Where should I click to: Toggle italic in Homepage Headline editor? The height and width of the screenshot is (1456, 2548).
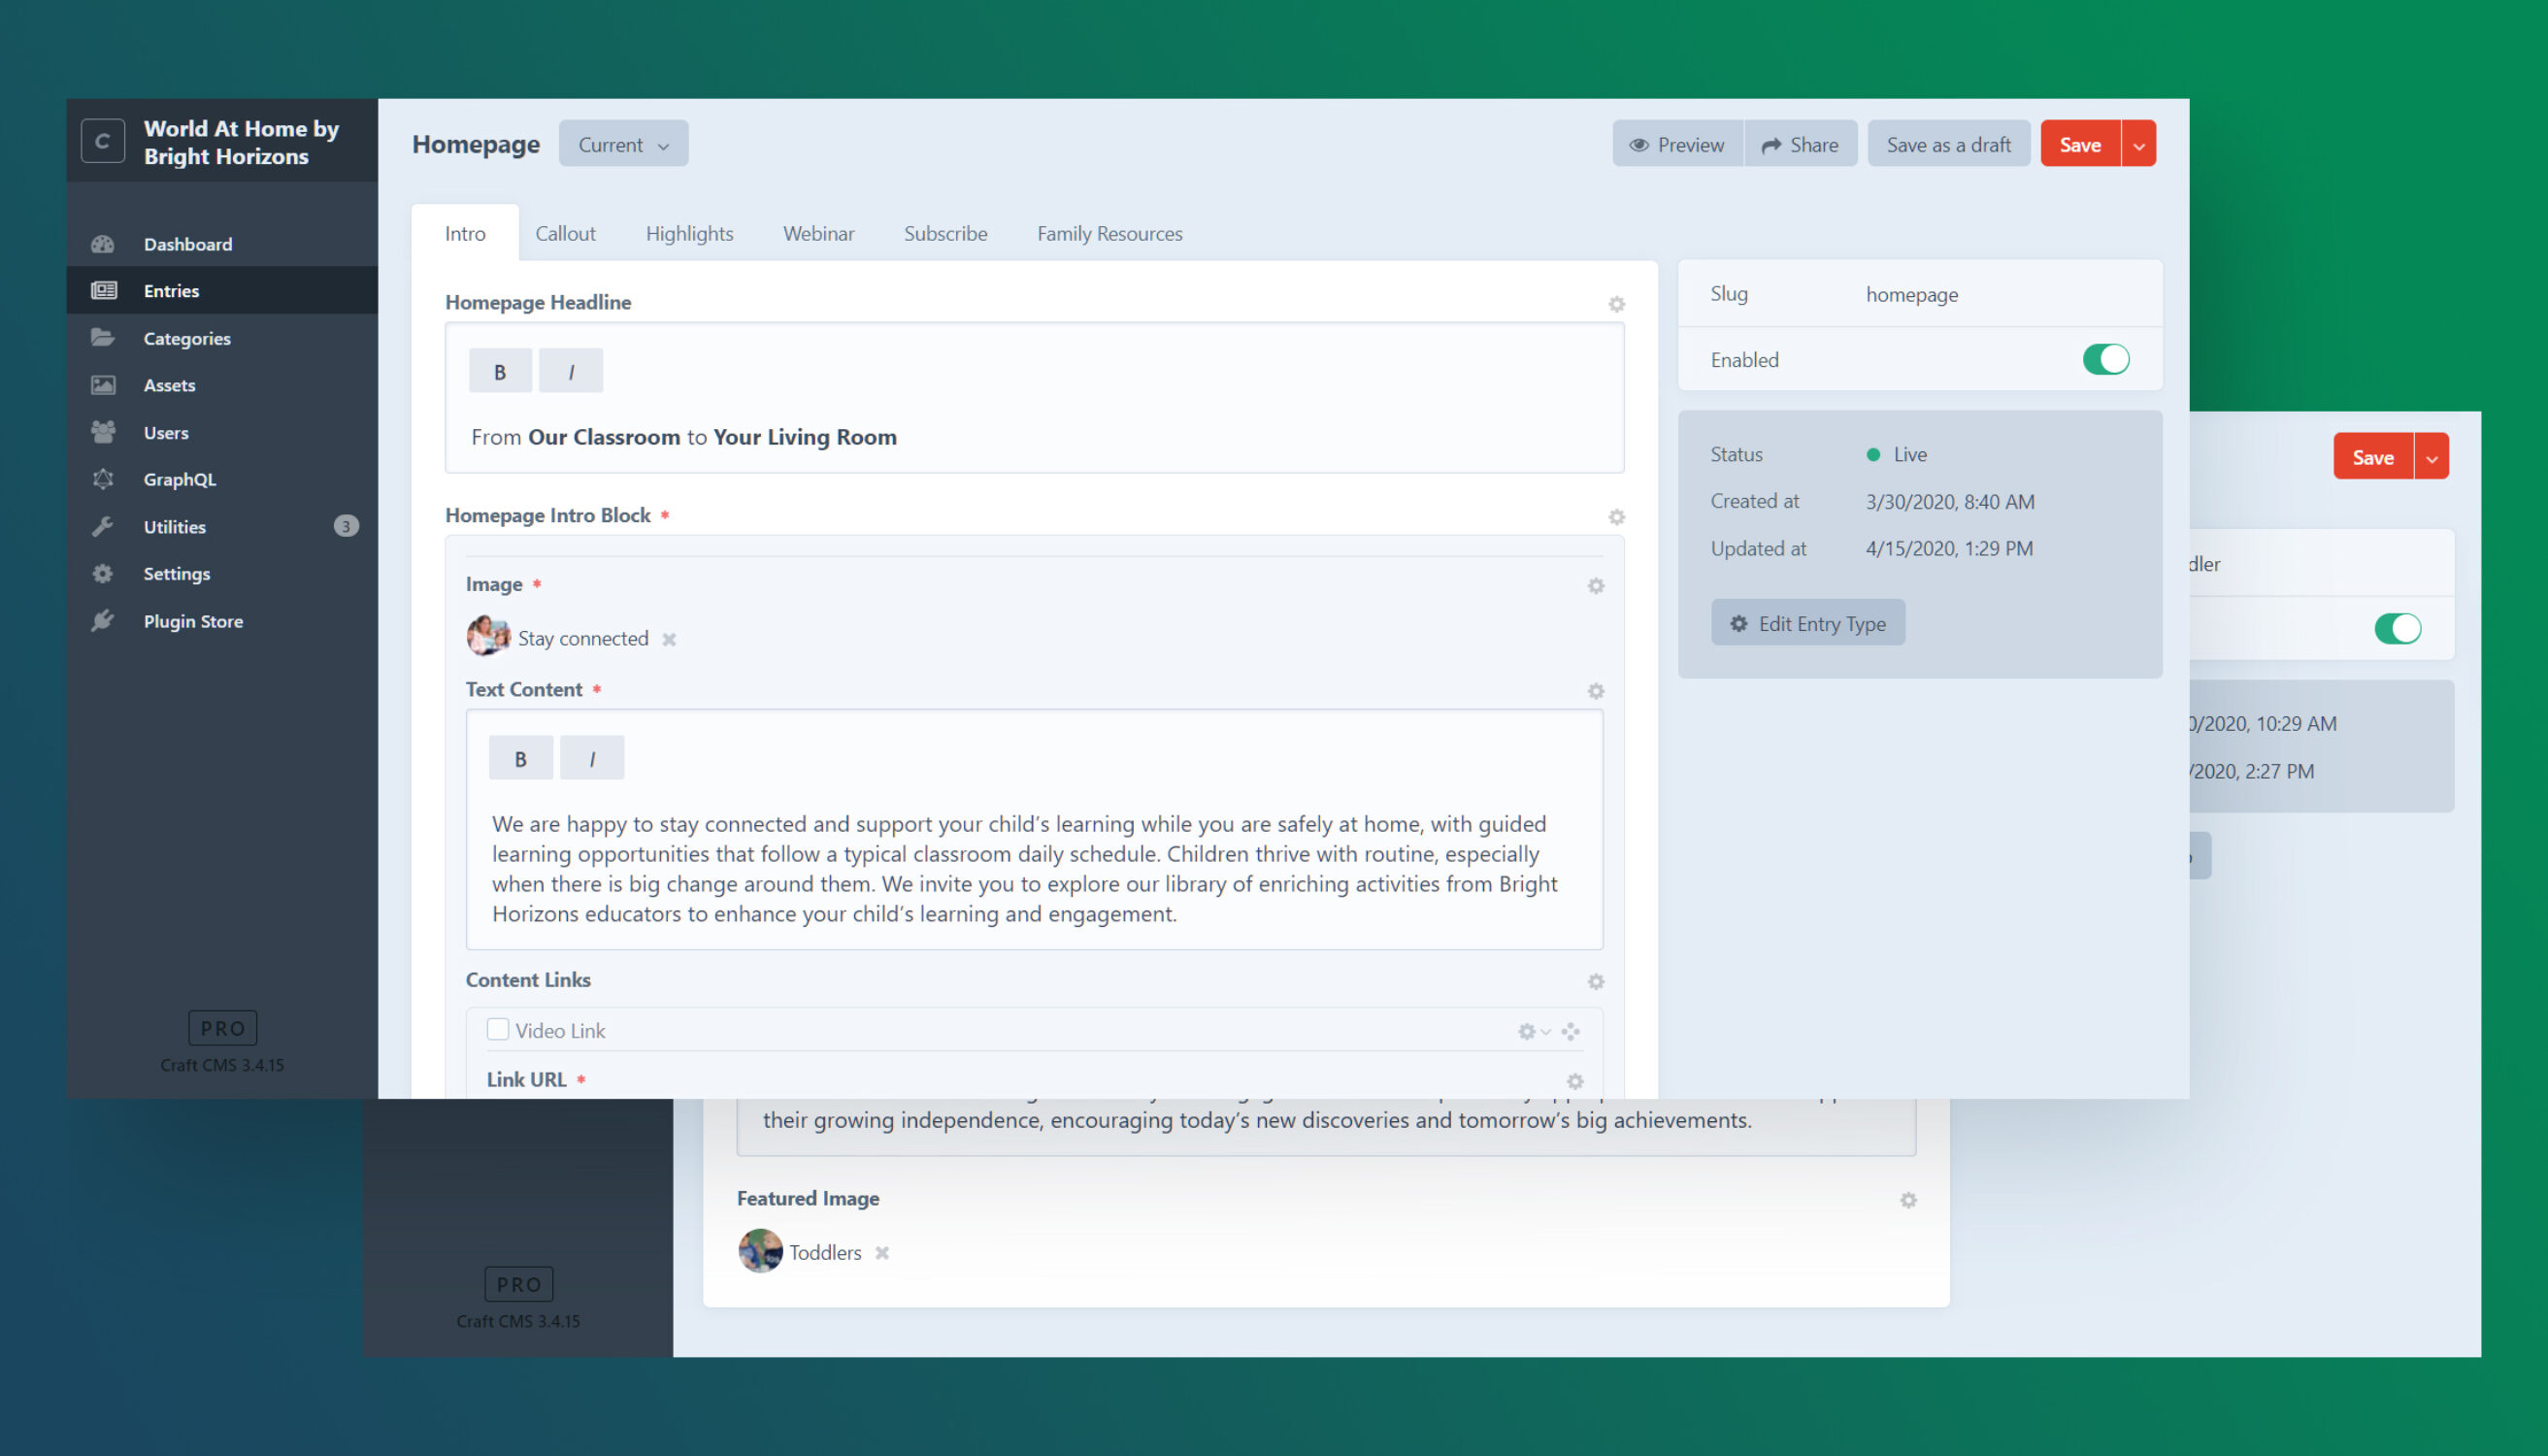tap(571, 371)
